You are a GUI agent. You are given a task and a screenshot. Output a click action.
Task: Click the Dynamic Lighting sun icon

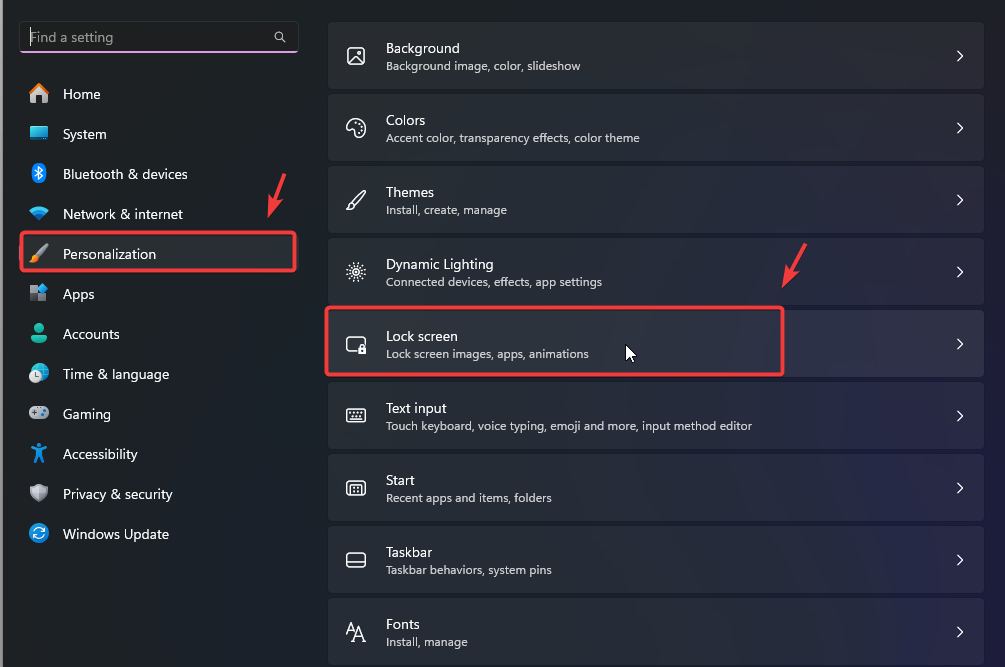point(356,272)
